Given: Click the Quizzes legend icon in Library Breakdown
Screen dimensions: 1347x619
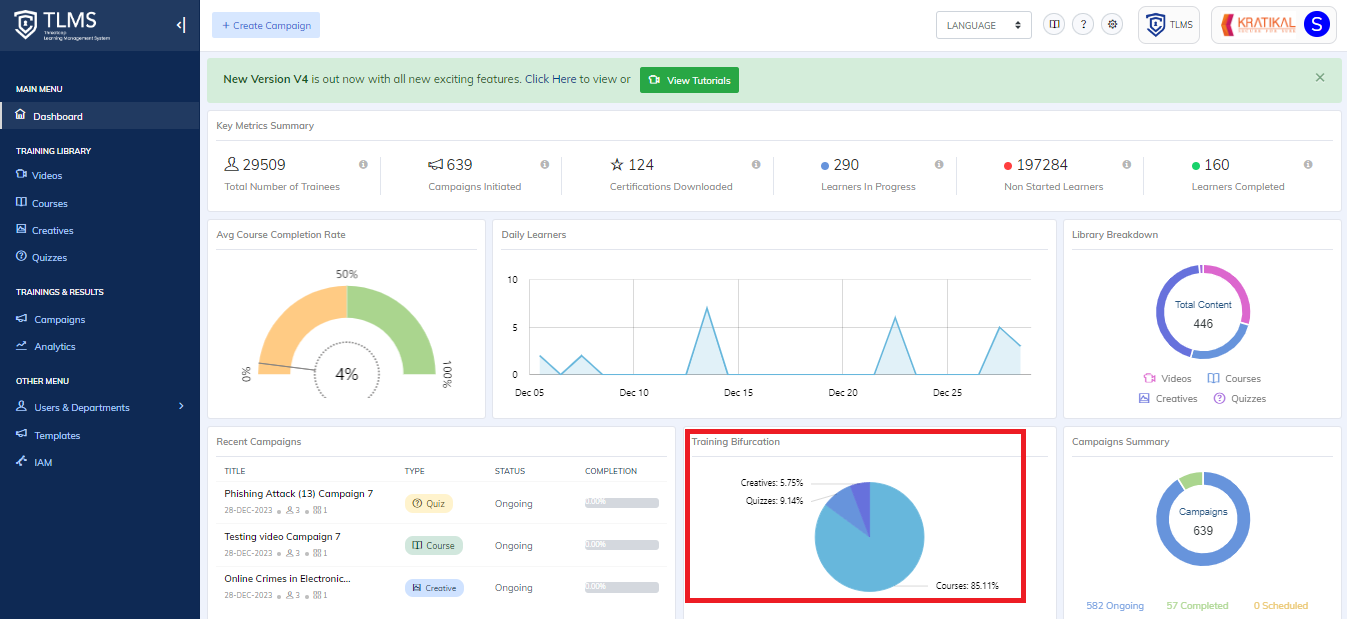Looking at the screenshot, I should coord(1220,398).
